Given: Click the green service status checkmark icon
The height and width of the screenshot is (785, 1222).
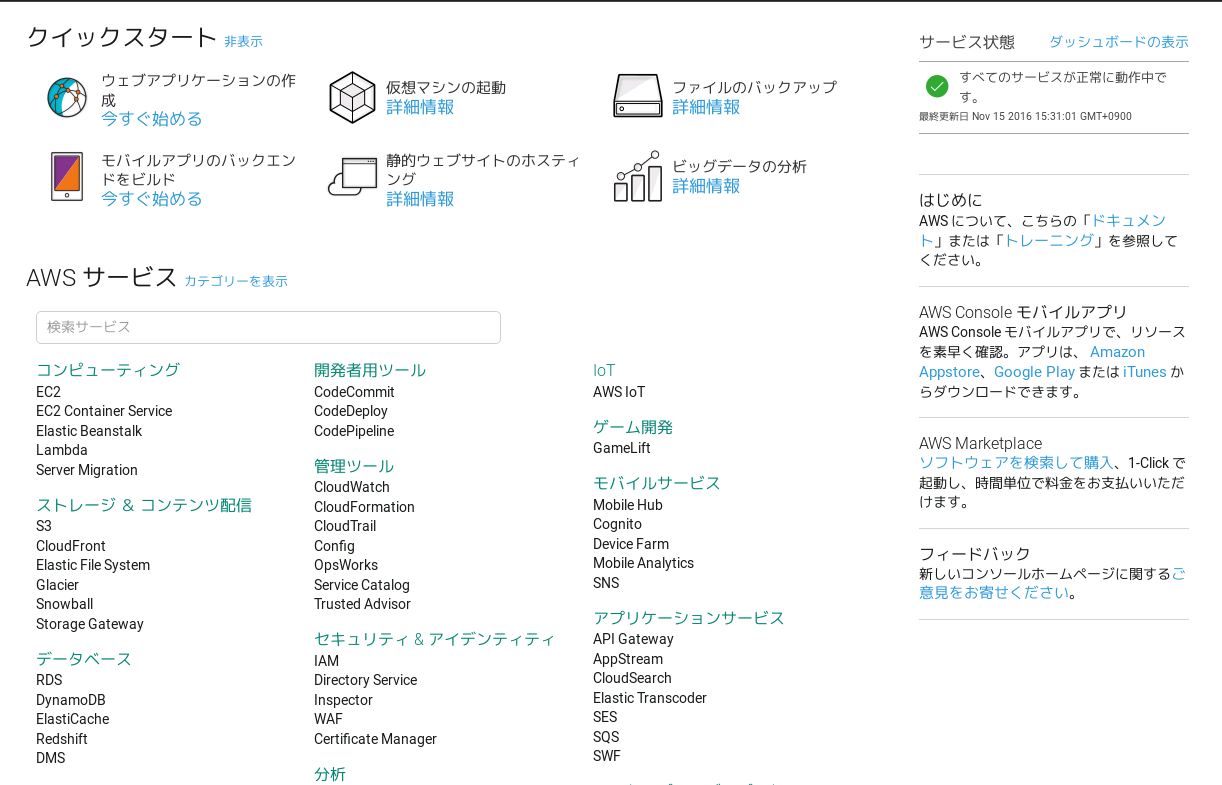Looking at the screenshot, I should [x=937, y=86].
